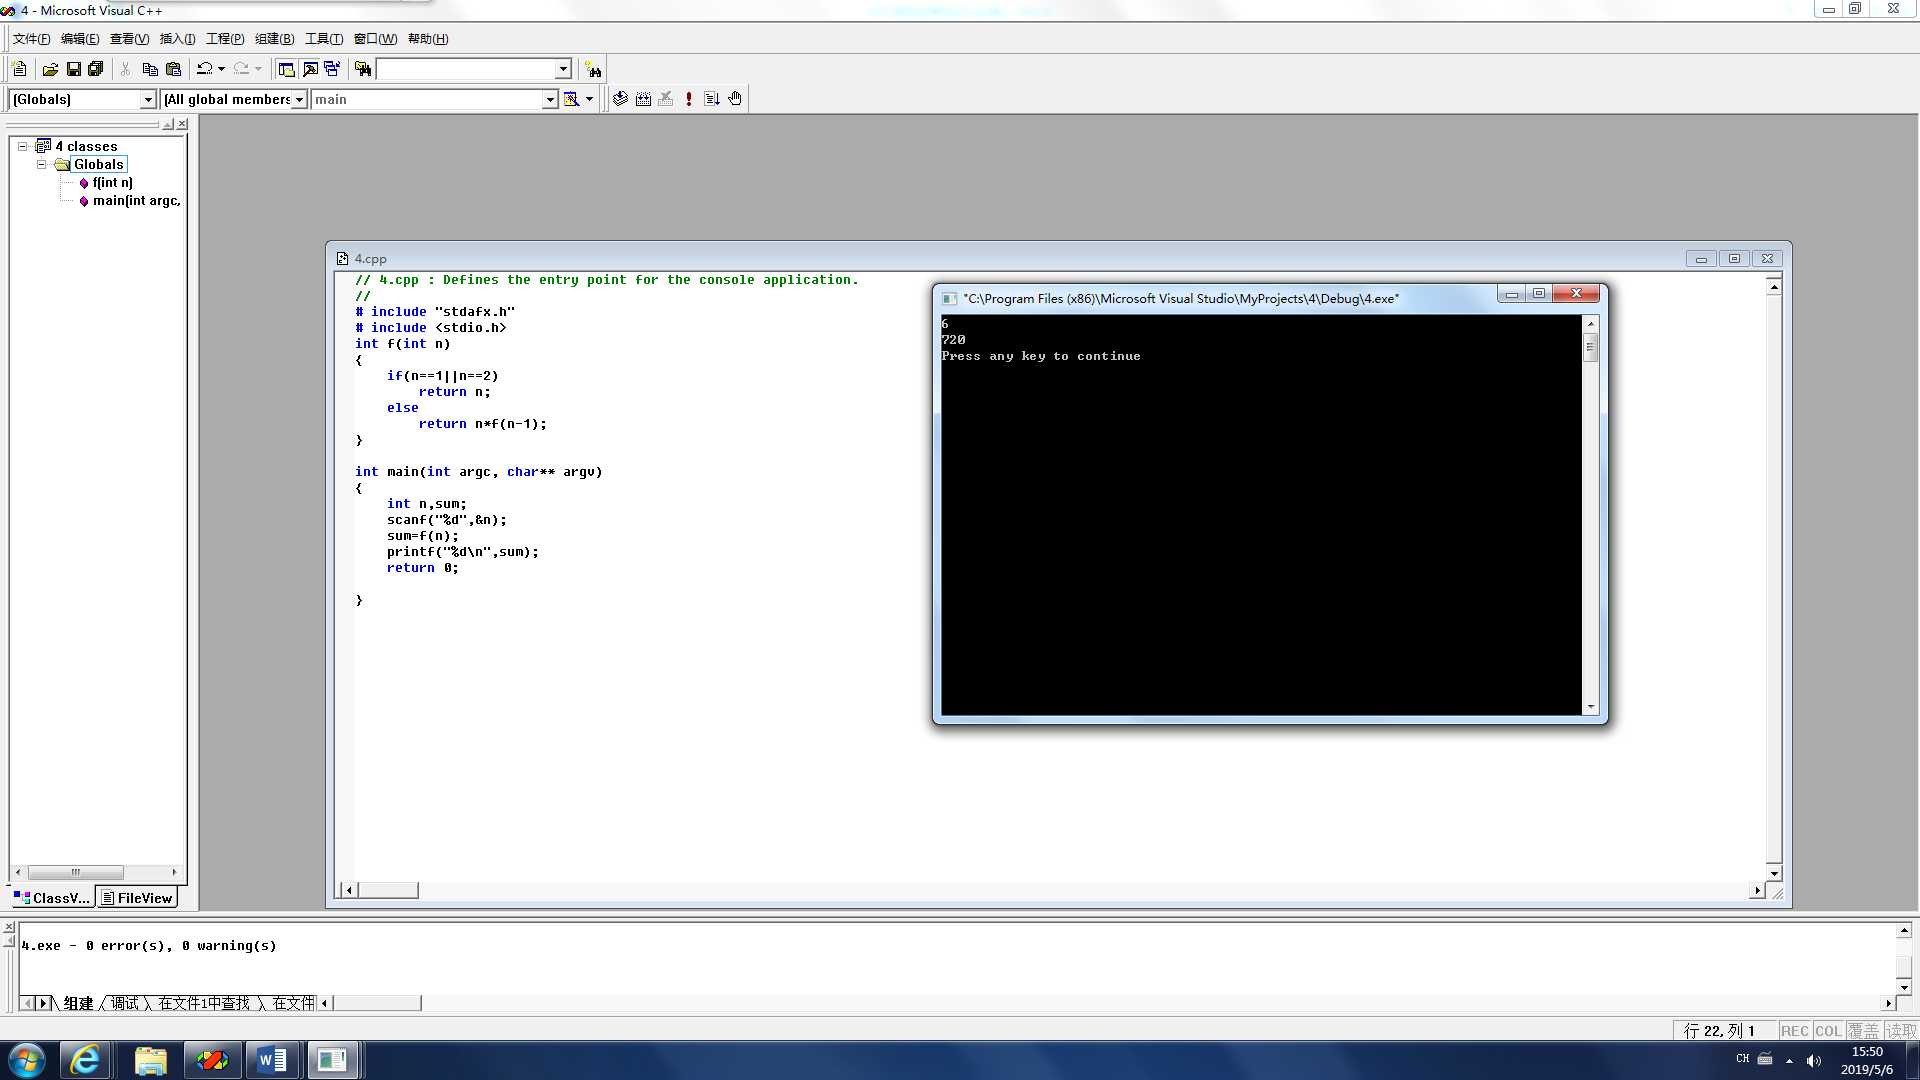Viewport: 1920px width, 1080px height.
Task: Click the red exclamation Execute Program icon
Action: (689, 99)
